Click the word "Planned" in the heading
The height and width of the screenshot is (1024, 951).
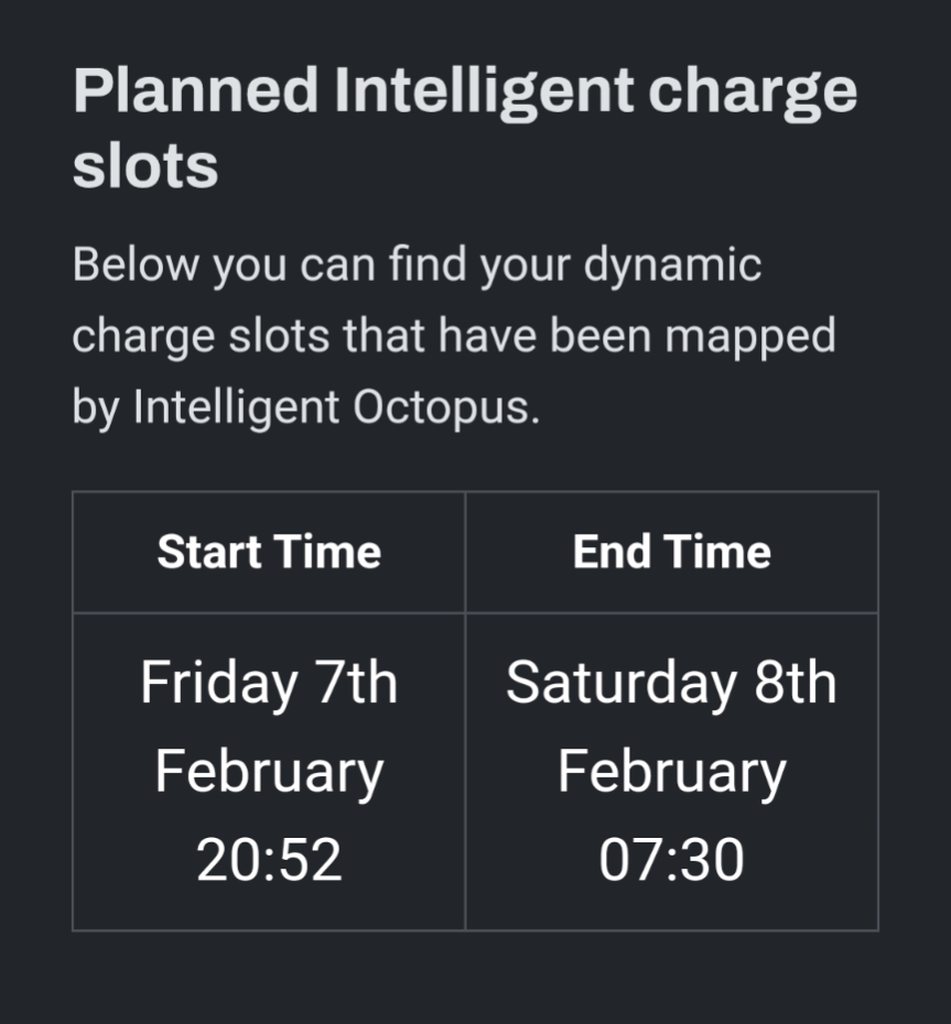click(194, 92)
